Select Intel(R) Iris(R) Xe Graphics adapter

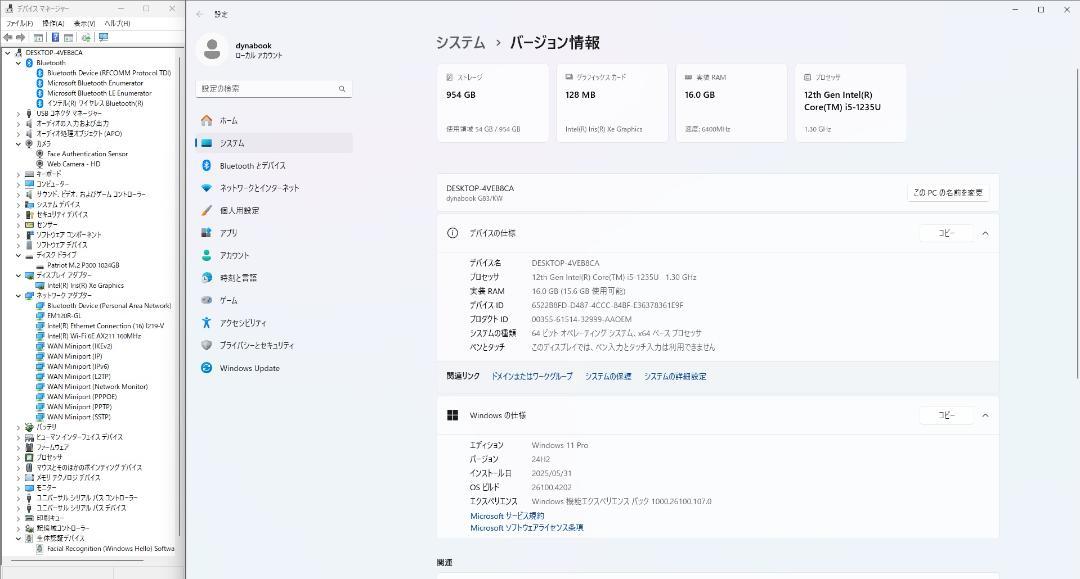[85, 285]
